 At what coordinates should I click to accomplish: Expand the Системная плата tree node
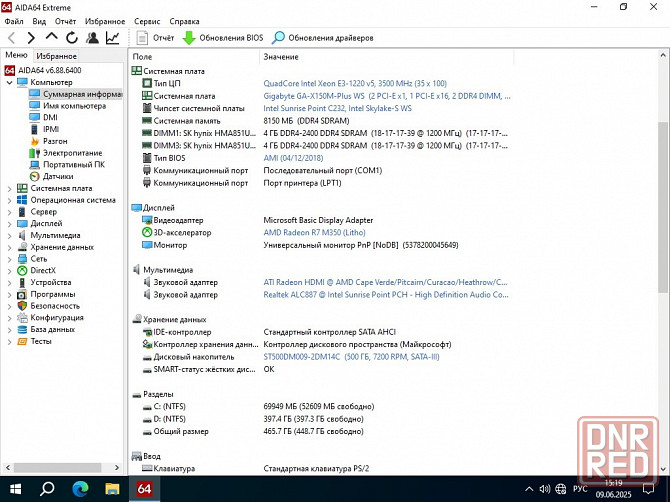pos(9,188)
